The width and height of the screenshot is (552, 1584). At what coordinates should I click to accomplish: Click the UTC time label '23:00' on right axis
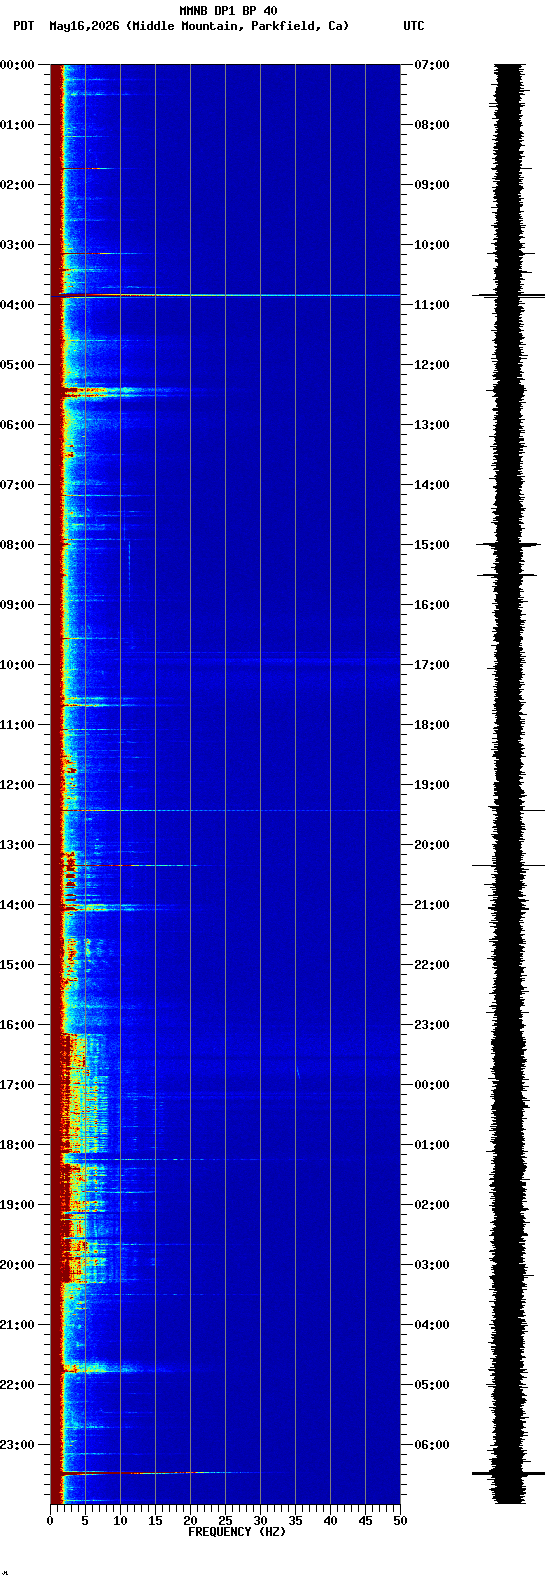tap(432, 1025)
